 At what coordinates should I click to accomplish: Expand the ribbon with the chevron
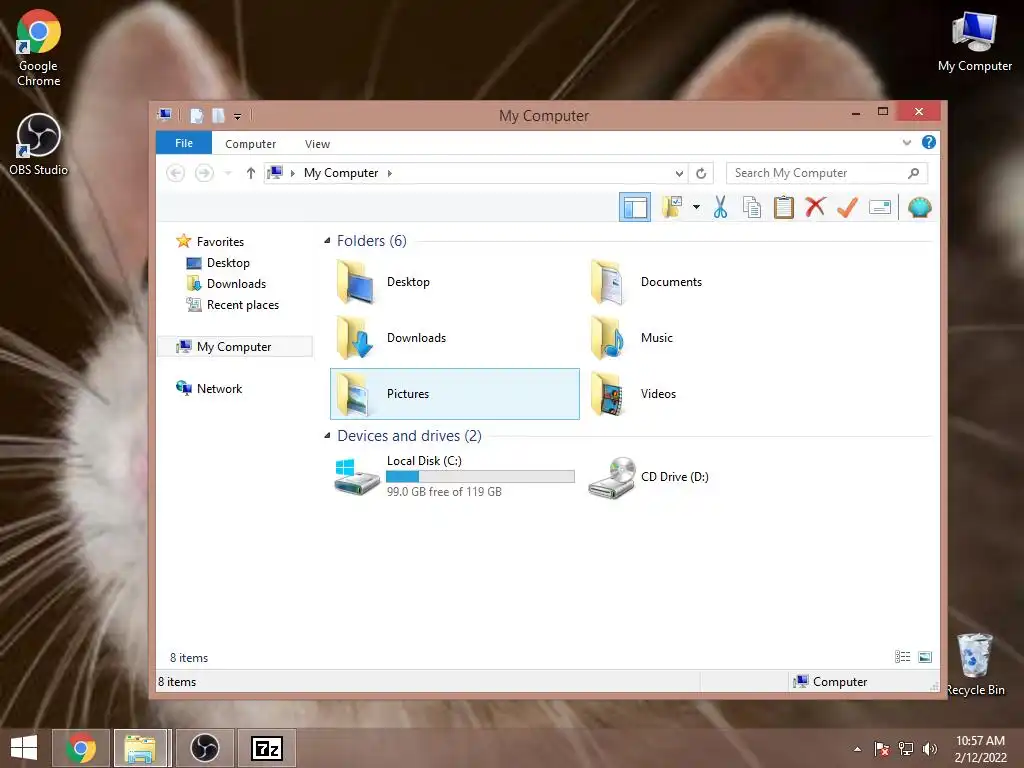click(906, 142)
